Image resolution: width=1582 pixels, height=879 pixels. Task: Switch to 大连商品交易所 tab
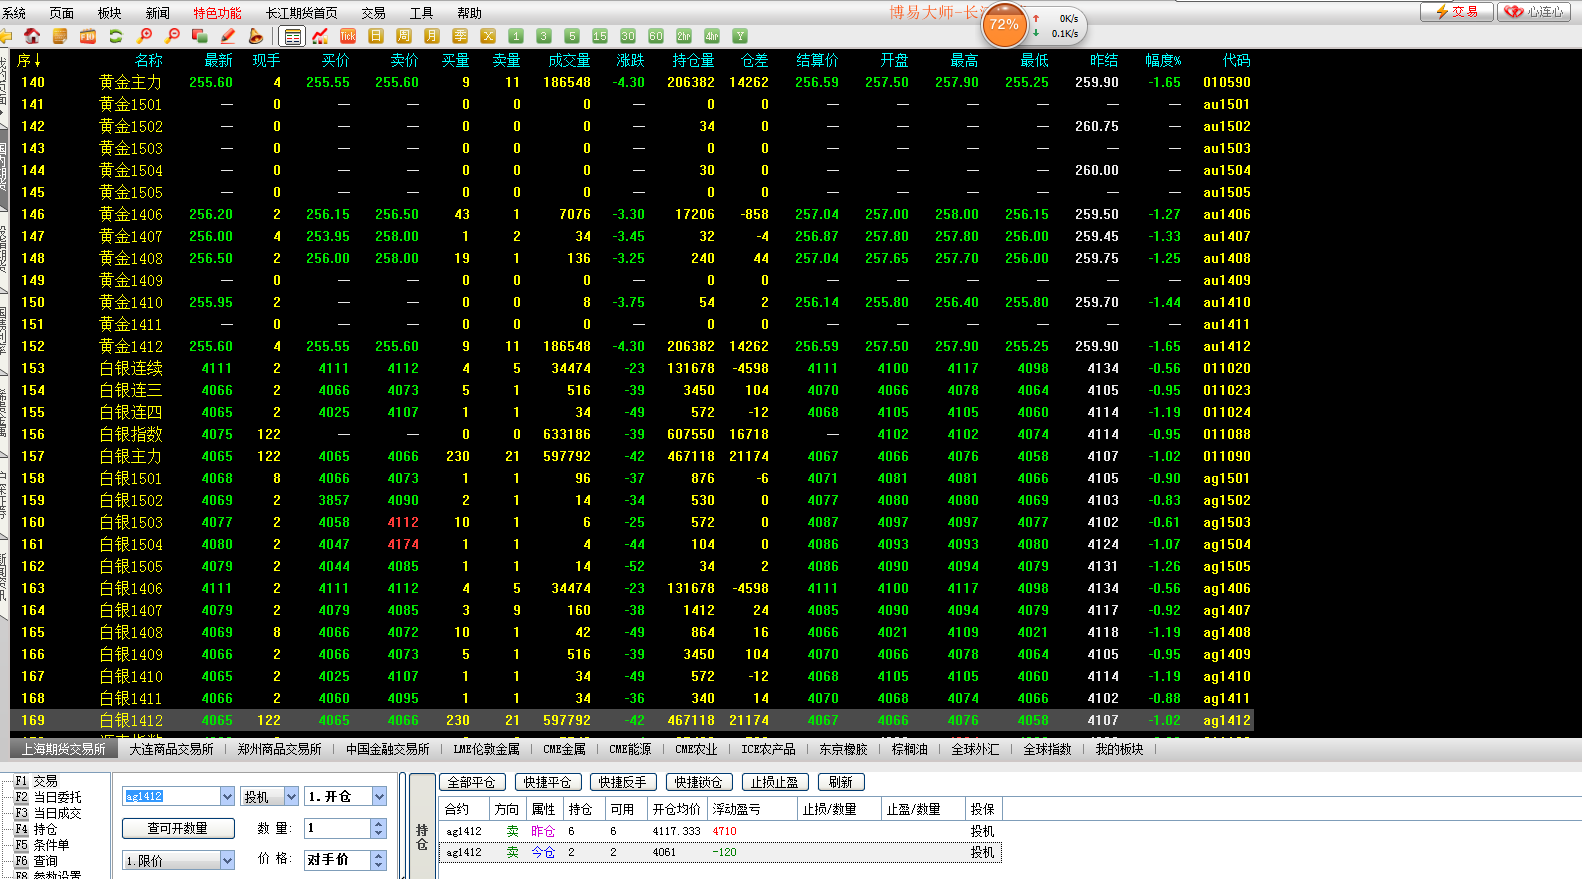(171, 749)
